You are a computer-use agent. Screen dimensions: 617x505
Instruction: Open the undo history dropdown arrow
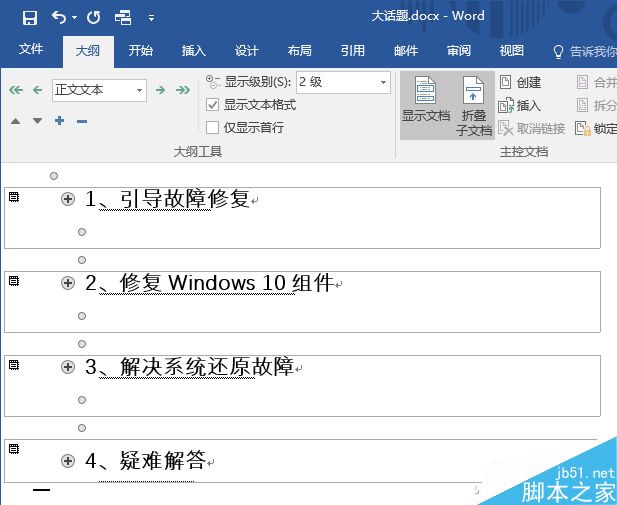pyautogui.click(x=74, y=18)
